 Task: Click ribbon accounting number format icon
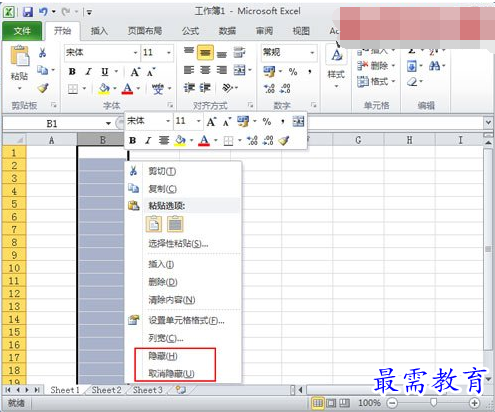(269, 71)
